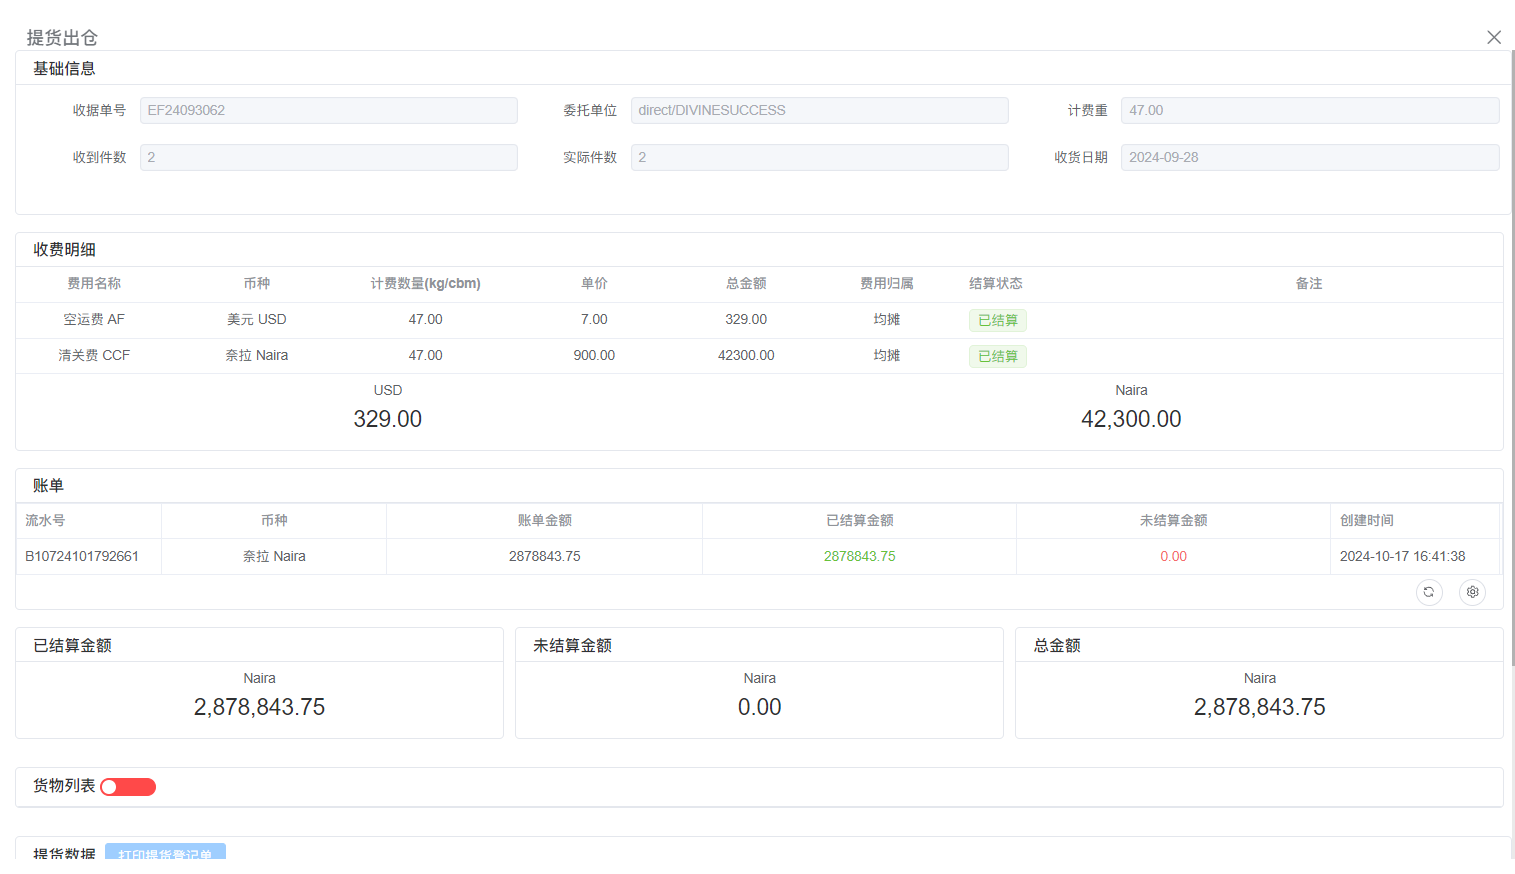Select the 空运费 AF fee name

(94, 319)
